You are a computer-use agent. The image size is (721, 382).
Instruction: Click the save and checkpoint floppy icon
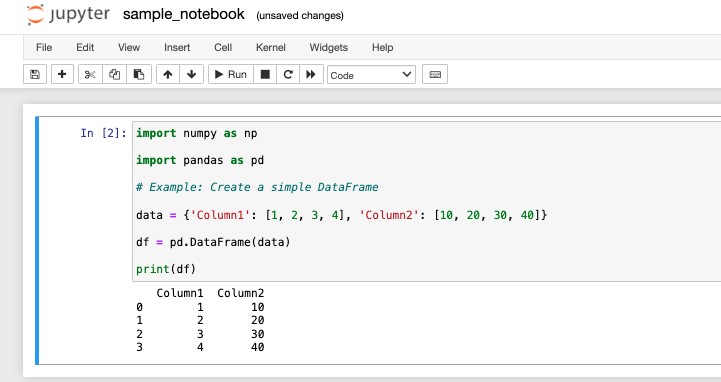coord(35,74)
